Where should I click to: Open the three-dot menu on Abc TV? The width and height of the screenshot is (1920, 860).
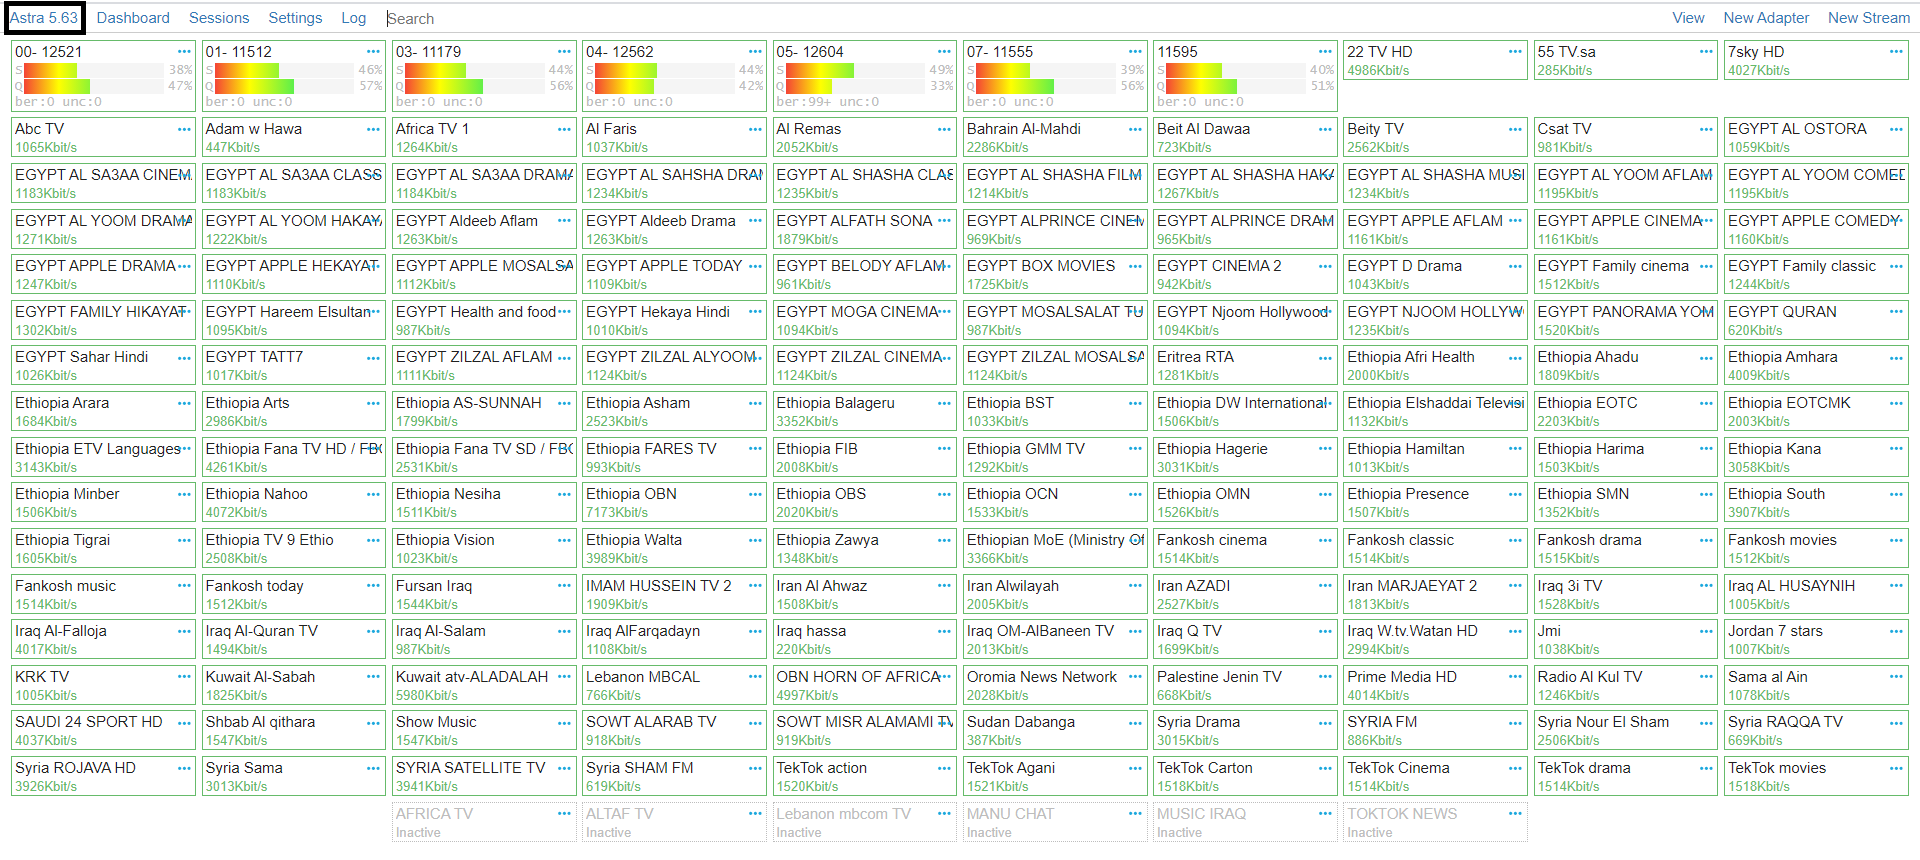point(184,128)
